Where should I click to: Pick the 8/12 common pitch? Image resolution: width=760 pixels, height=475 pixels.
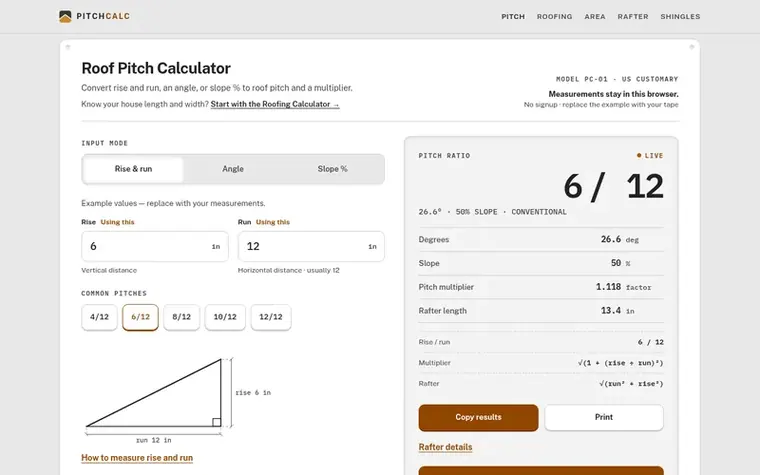182,317
